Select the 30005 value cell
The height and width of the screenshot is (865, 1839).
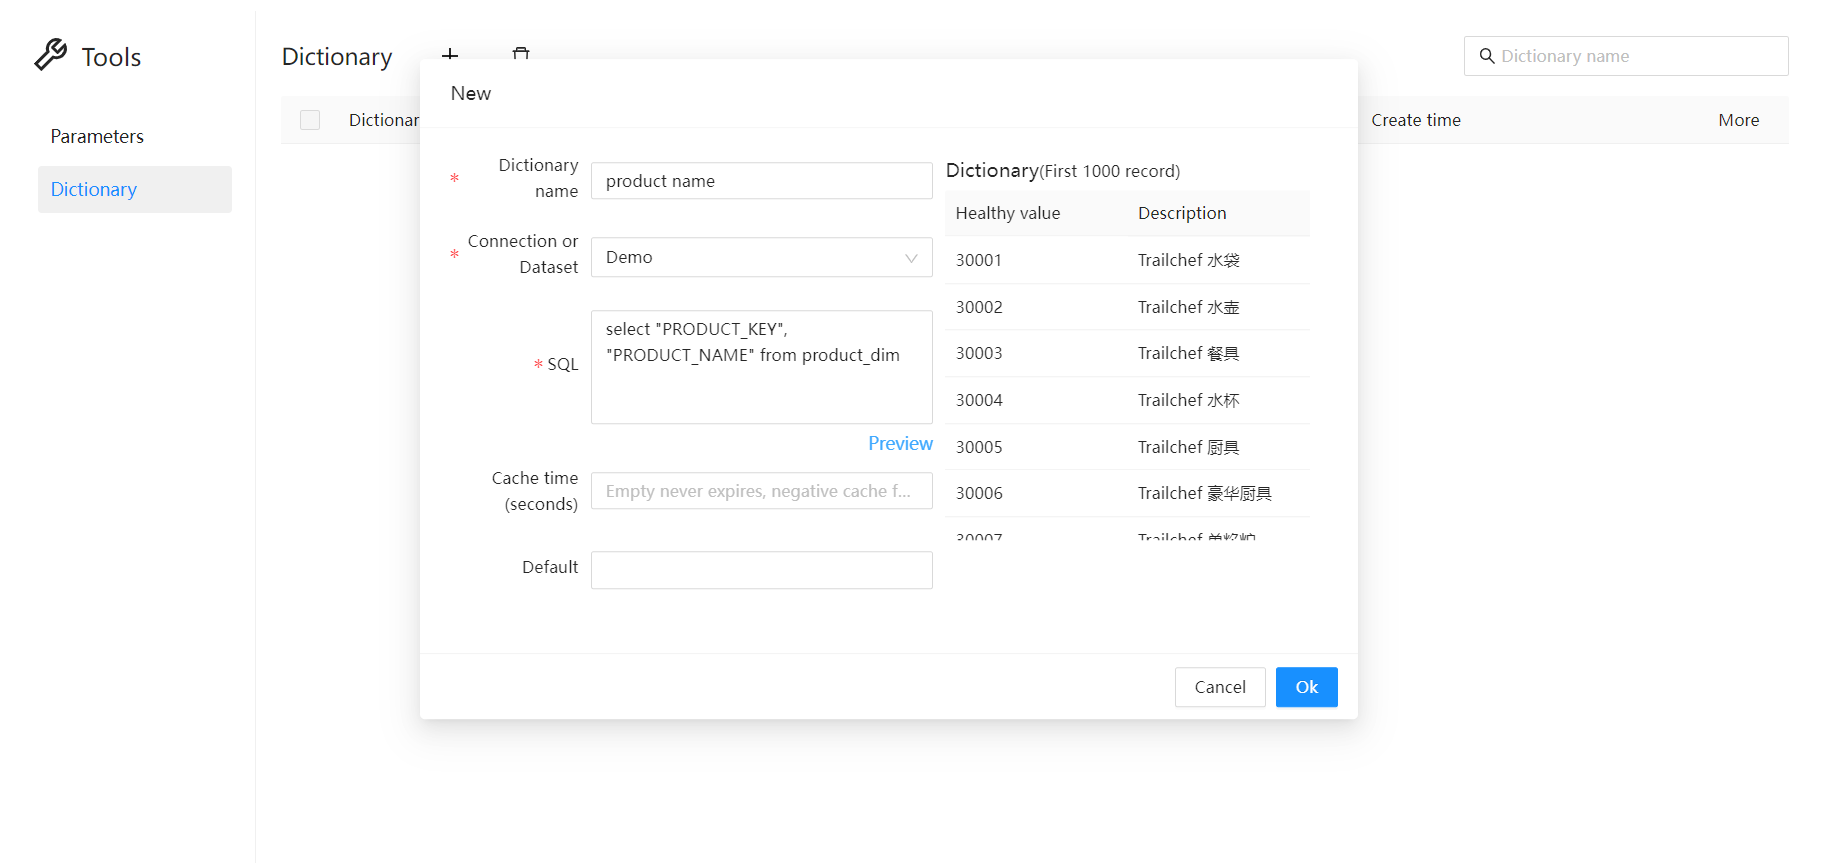tap(979, 447)
